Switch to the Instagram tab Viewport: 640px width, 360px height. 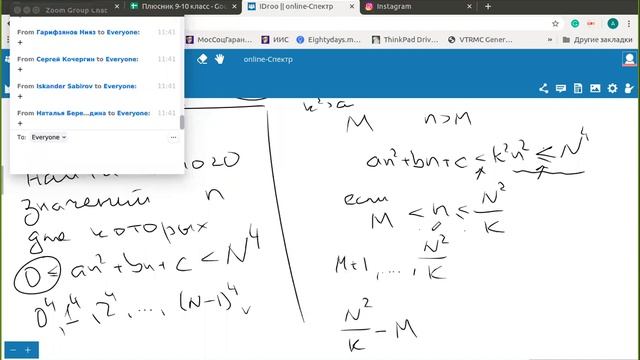(x=418, y=7)
